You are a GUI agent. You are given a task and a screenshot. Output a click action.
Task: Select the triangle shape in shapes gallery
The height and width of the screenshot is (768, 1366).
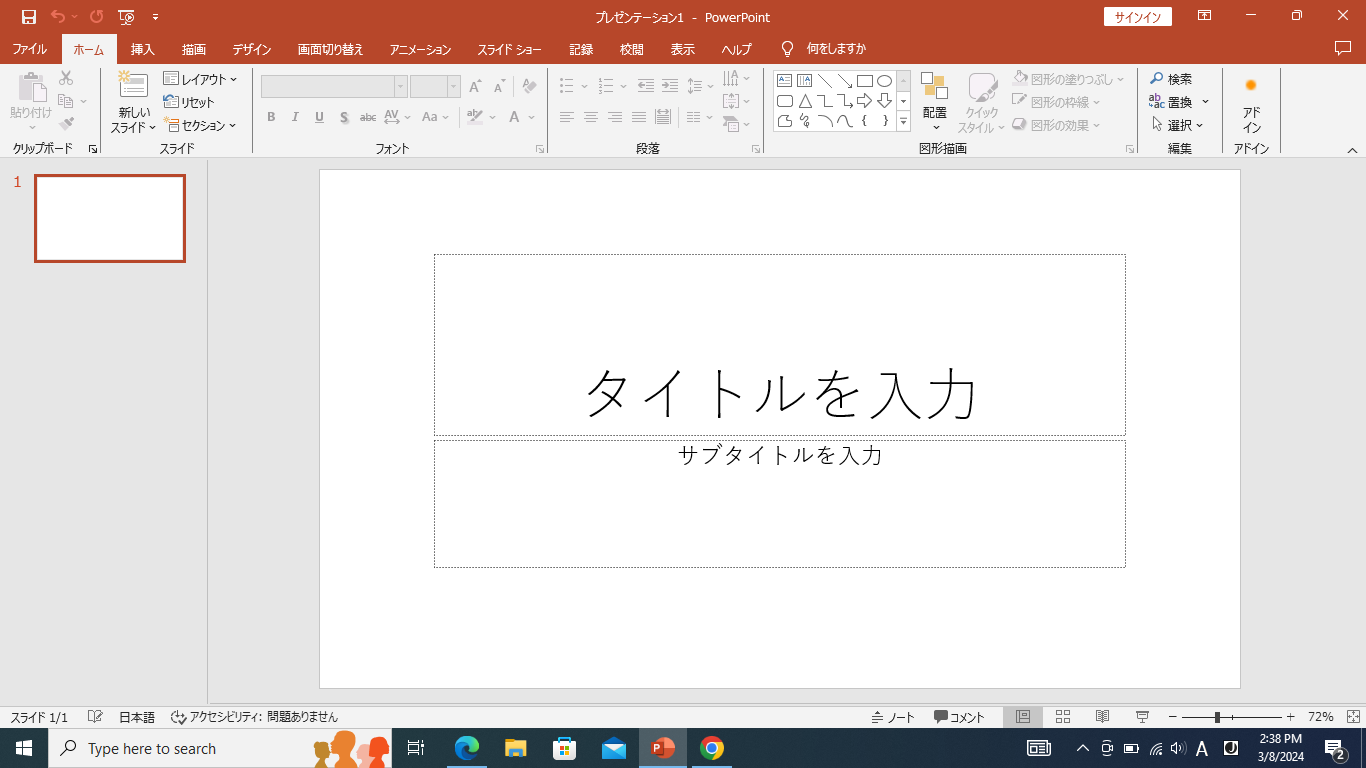[x=805, y=101]
